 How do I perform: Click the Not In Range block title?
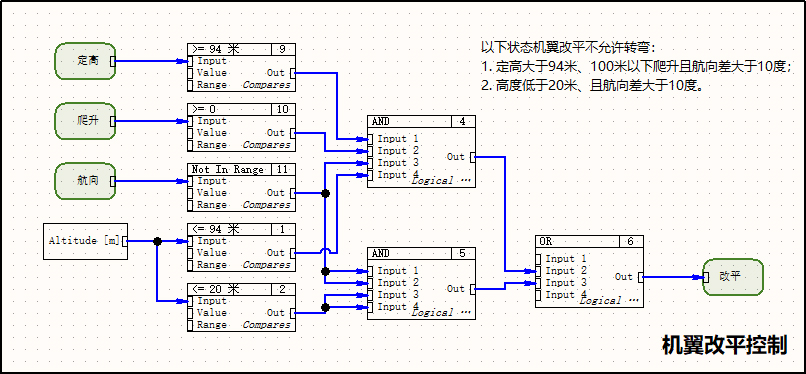(x=229, y=170)
